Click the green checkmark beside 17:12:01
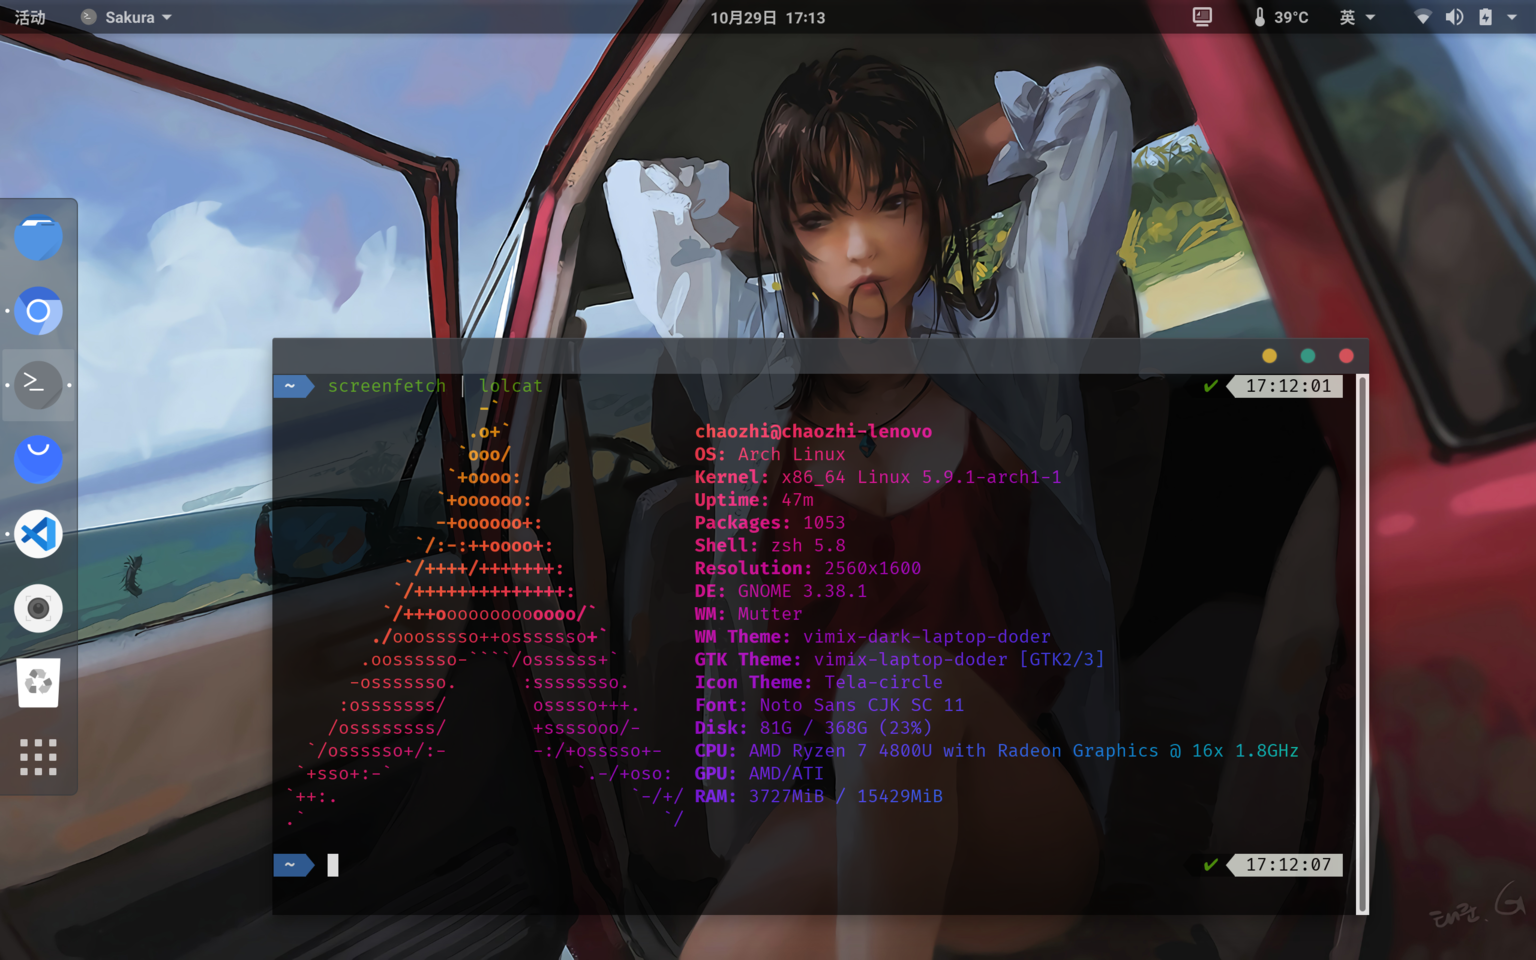1536x960 pixels. pyautogui.click(x=1211, y=386)
